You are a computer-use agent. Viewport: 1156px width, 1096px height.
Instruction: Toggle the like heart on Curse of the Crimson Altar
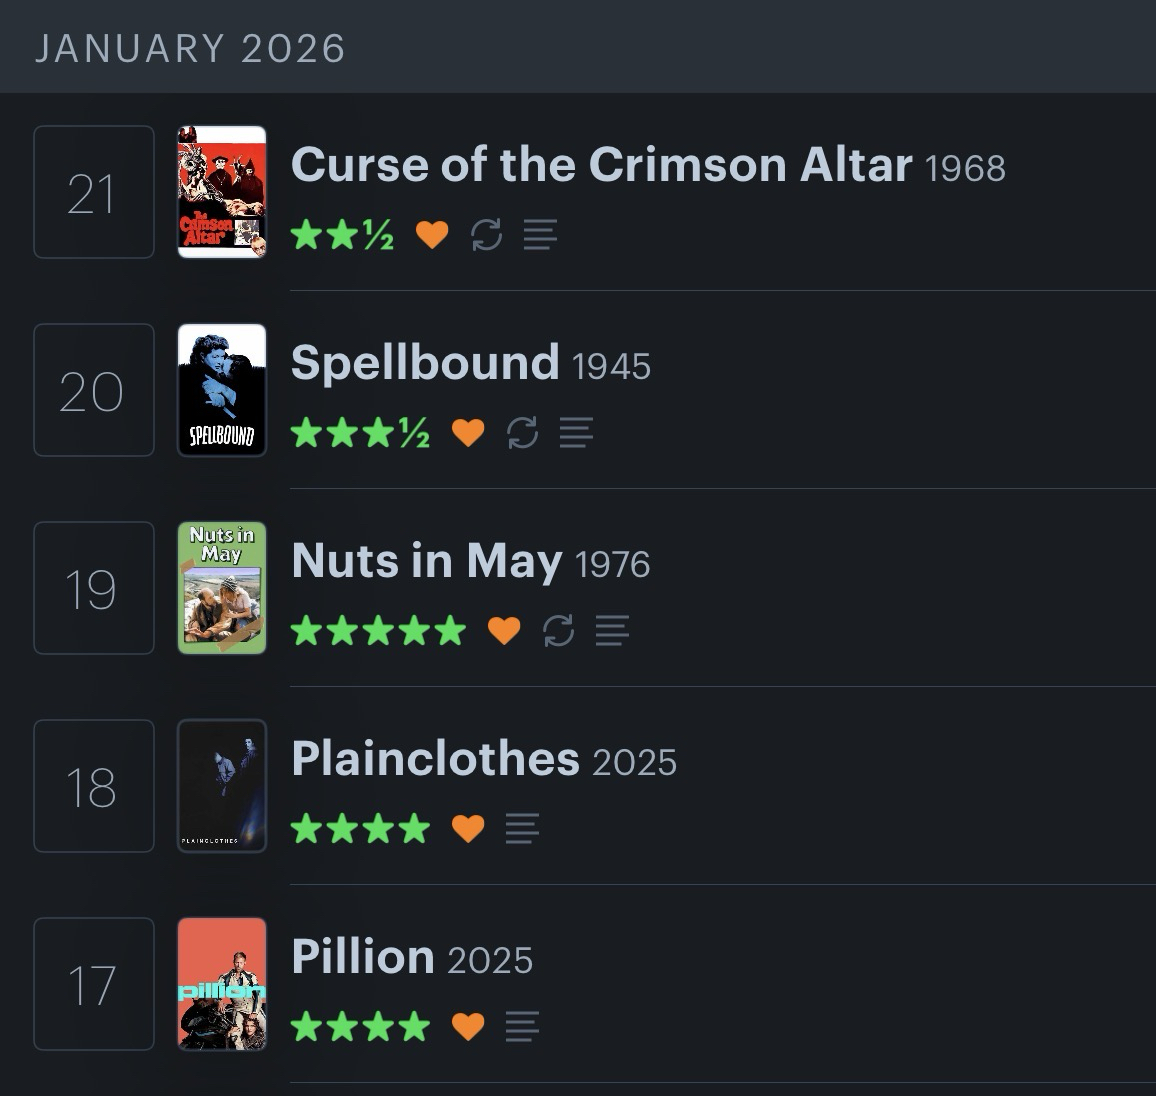pos(432,235)
